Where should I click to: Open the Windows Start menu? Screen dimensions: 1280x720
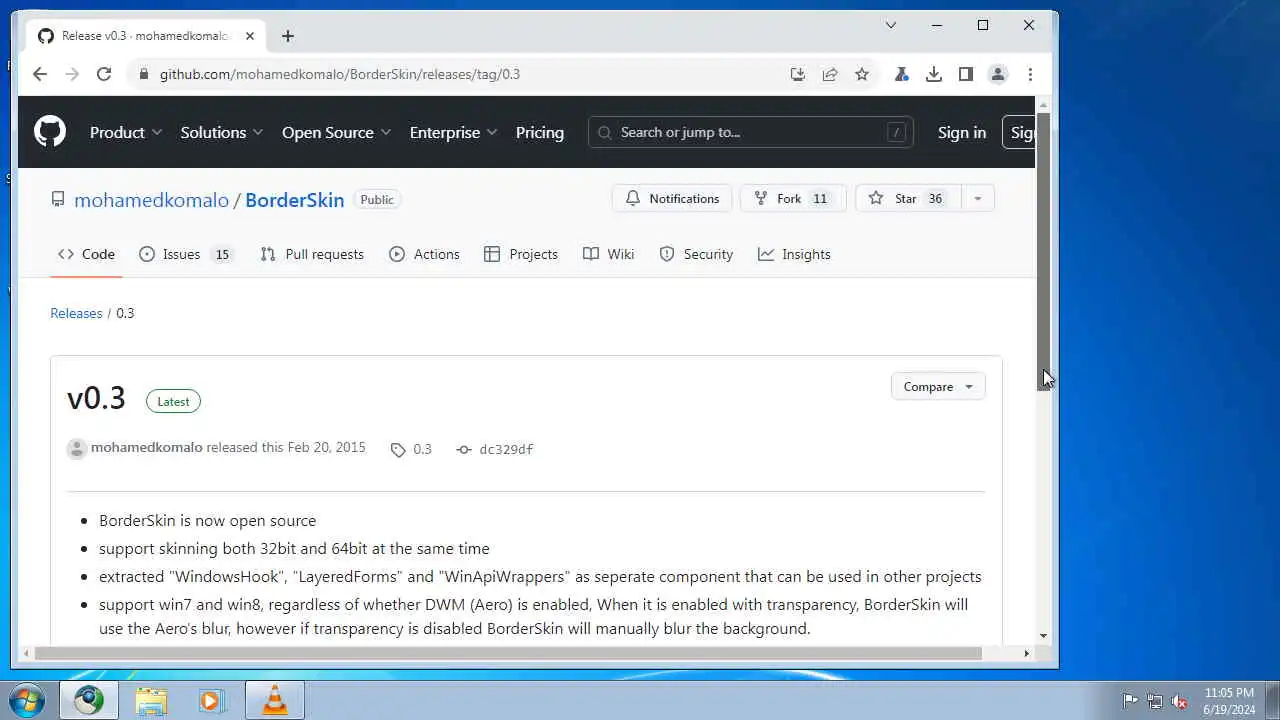click(x=27, y=700)
